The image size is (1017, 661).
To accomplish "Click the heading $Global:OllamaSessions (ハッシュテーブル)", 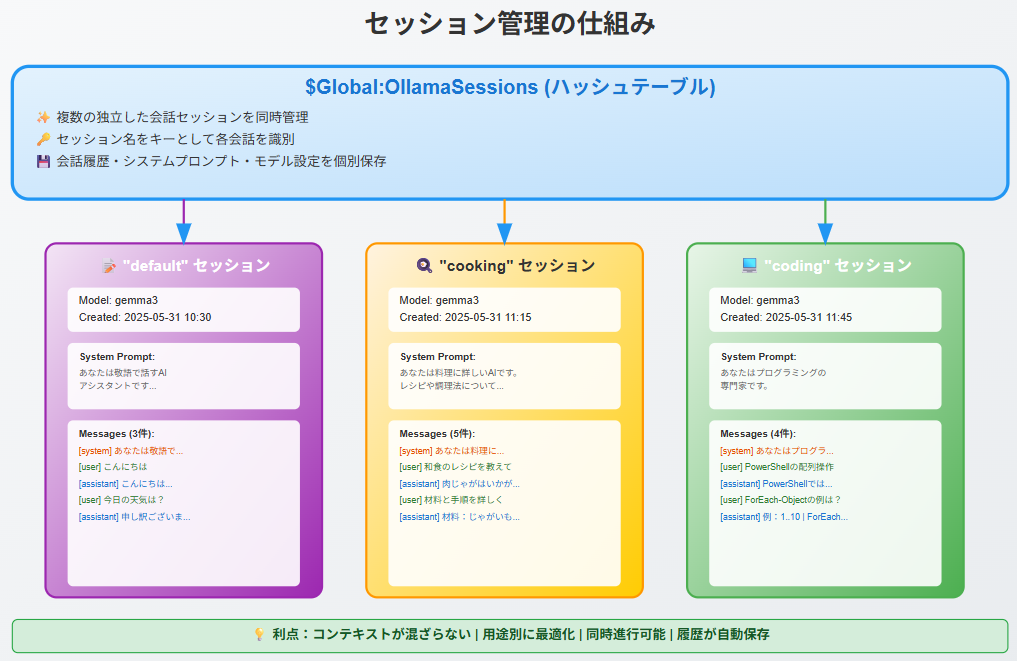I will 510,87.
